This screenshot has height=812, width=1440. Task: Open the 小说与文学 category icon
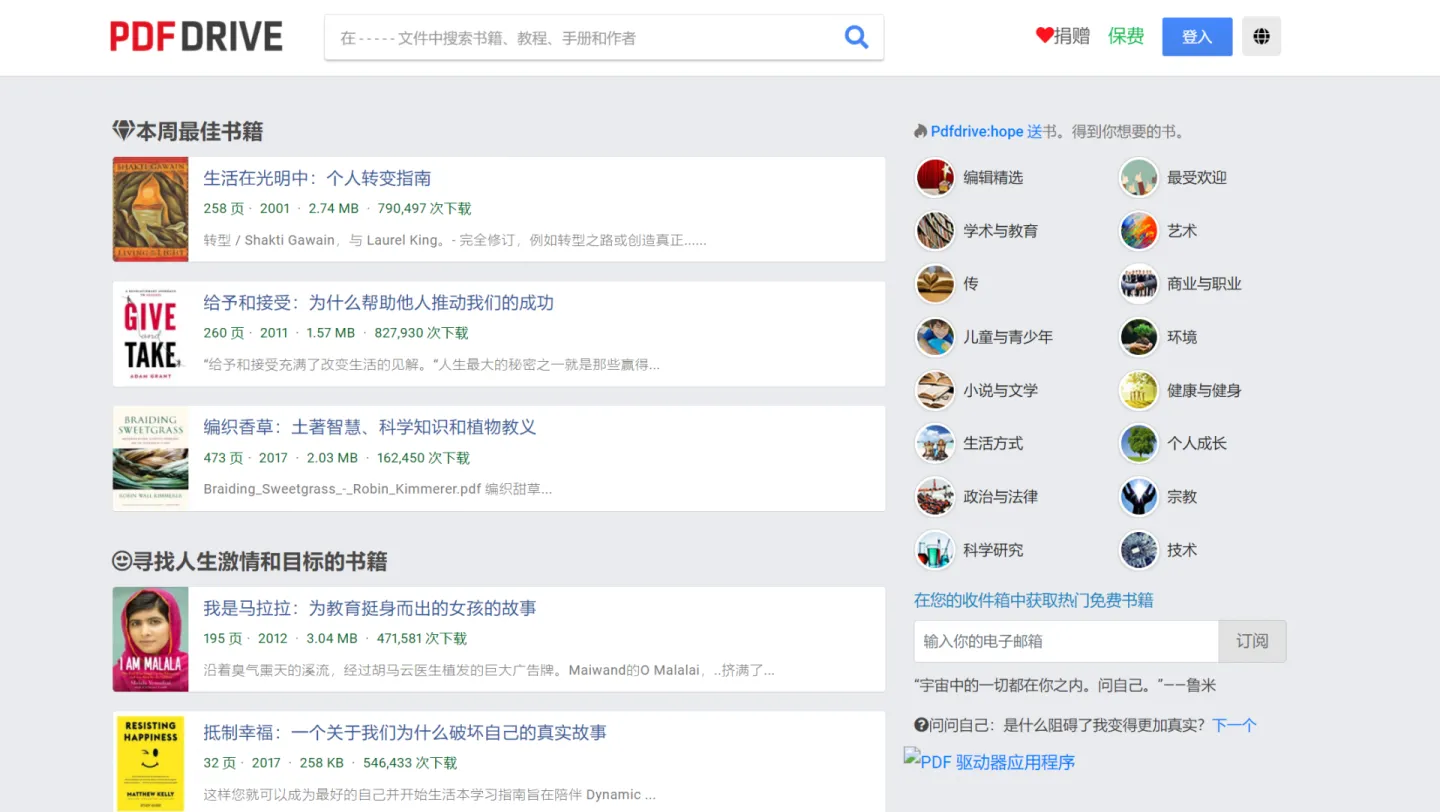(935, 390)
